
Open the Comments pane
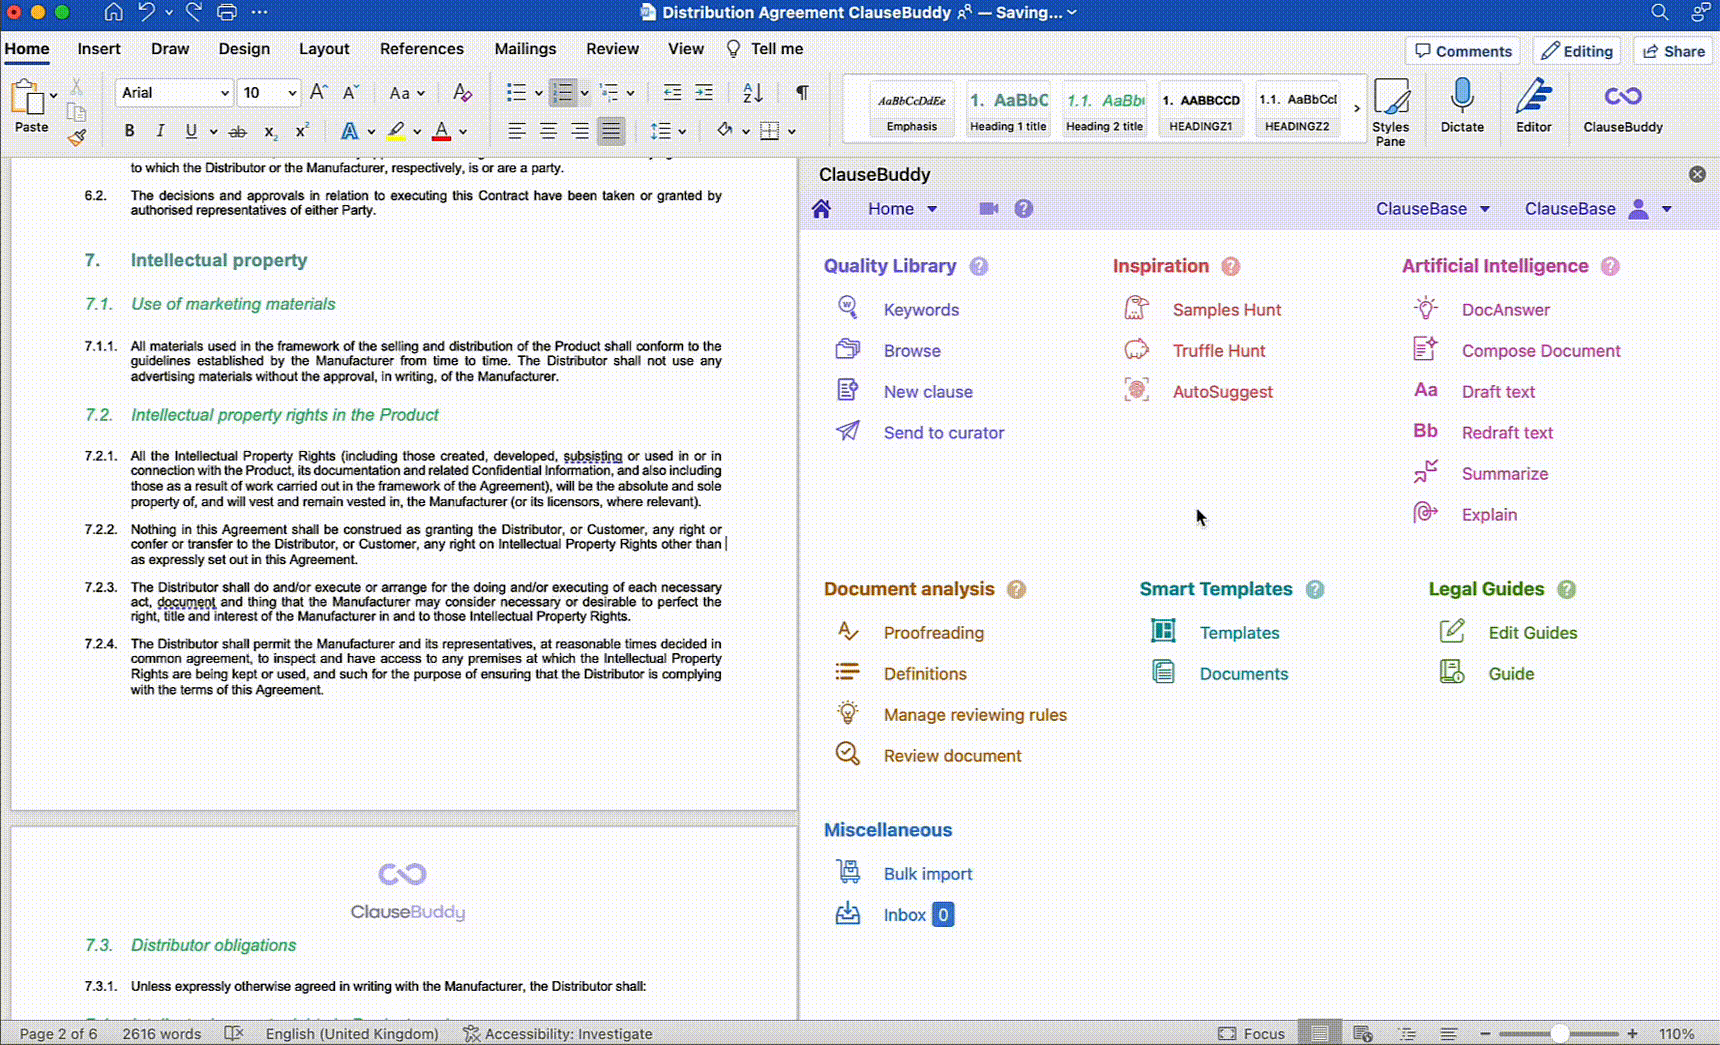[x=1462, y=51]
